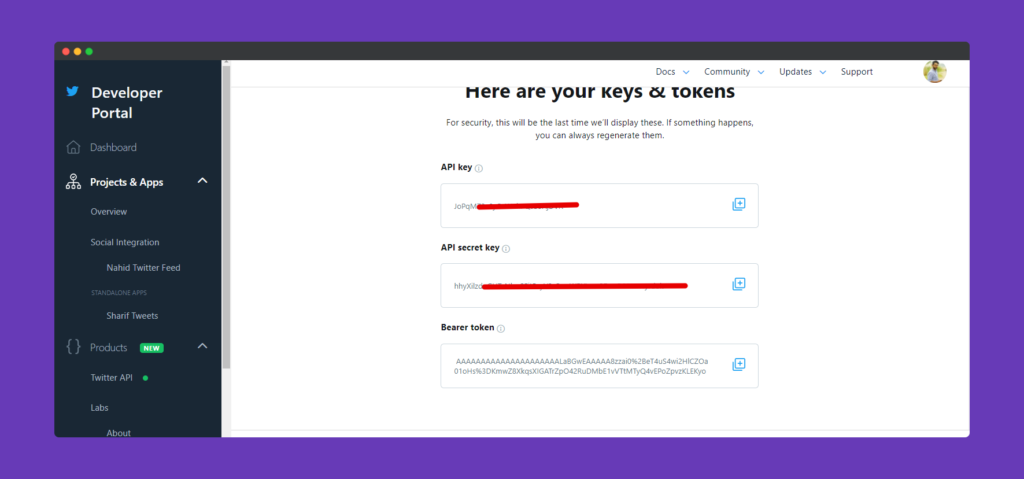The width and height of the screenshot is (1024, 479).
Task: Open the Support link
Action: coord(857,72)
